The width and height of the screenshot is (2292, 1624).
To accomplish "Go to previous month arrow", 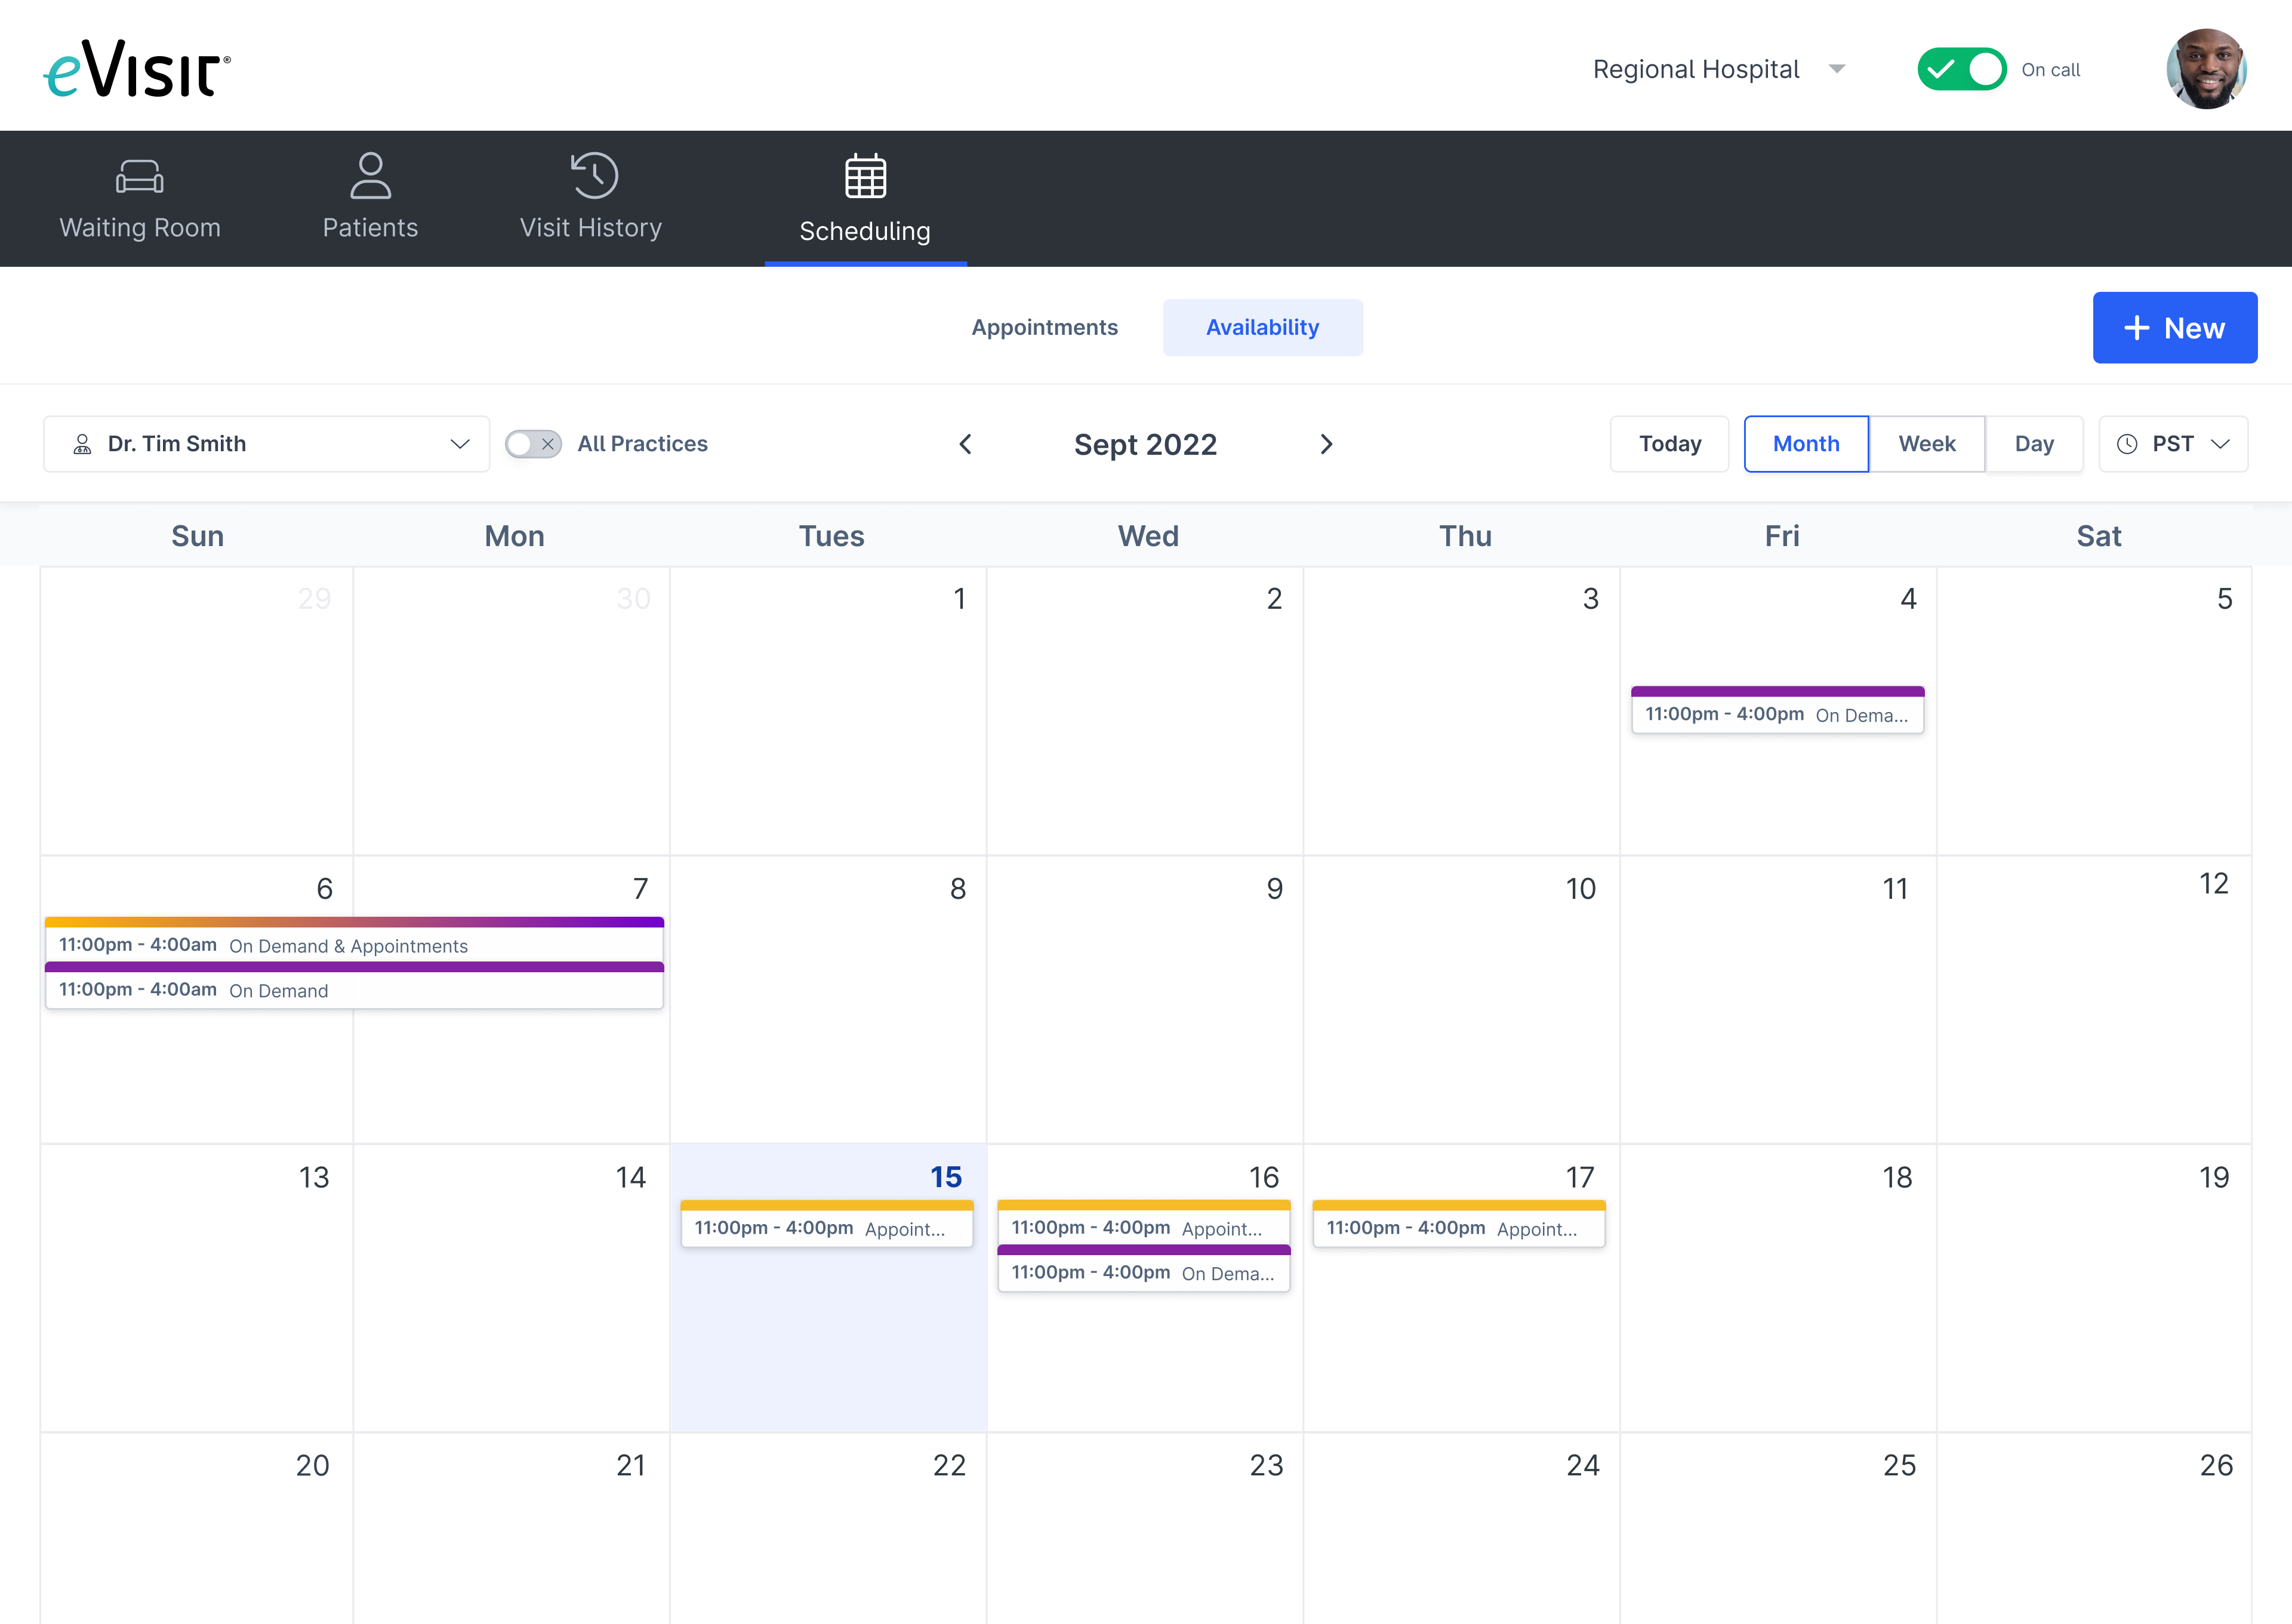I will click(x=965, y=444).
